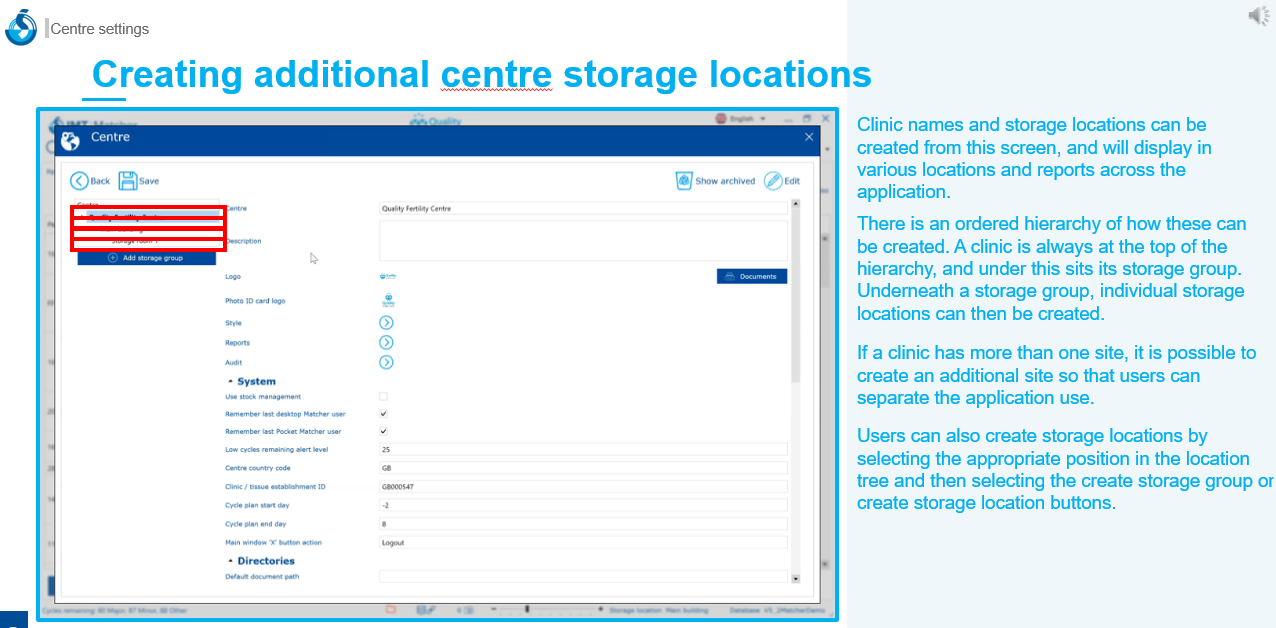This screenshot has width=1276, height=628.
Task: Open the Reports settings arrow
Action: [x=386, y=343]
